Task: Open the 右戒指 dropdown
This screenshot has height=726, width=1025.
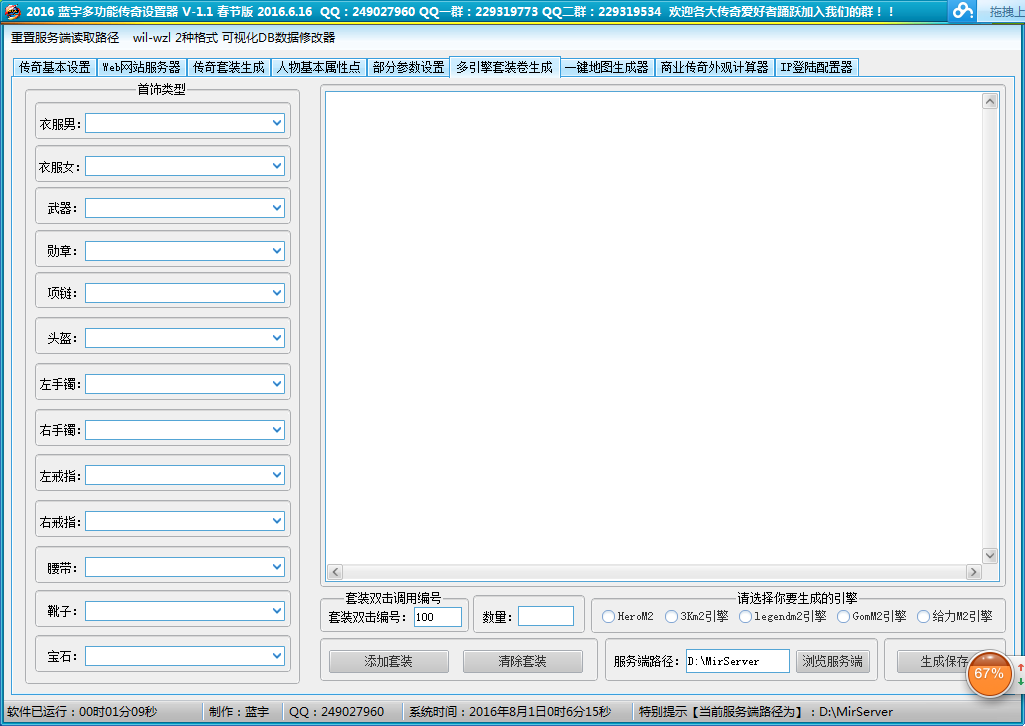Action: point(277,521)
